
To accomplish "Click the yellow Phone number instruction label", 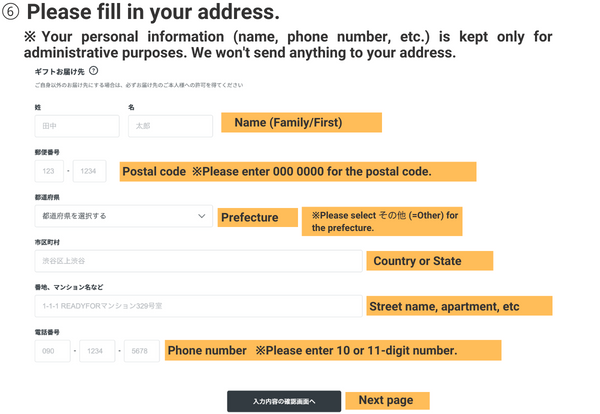I will pyautogui.click(x=331, y=351).
